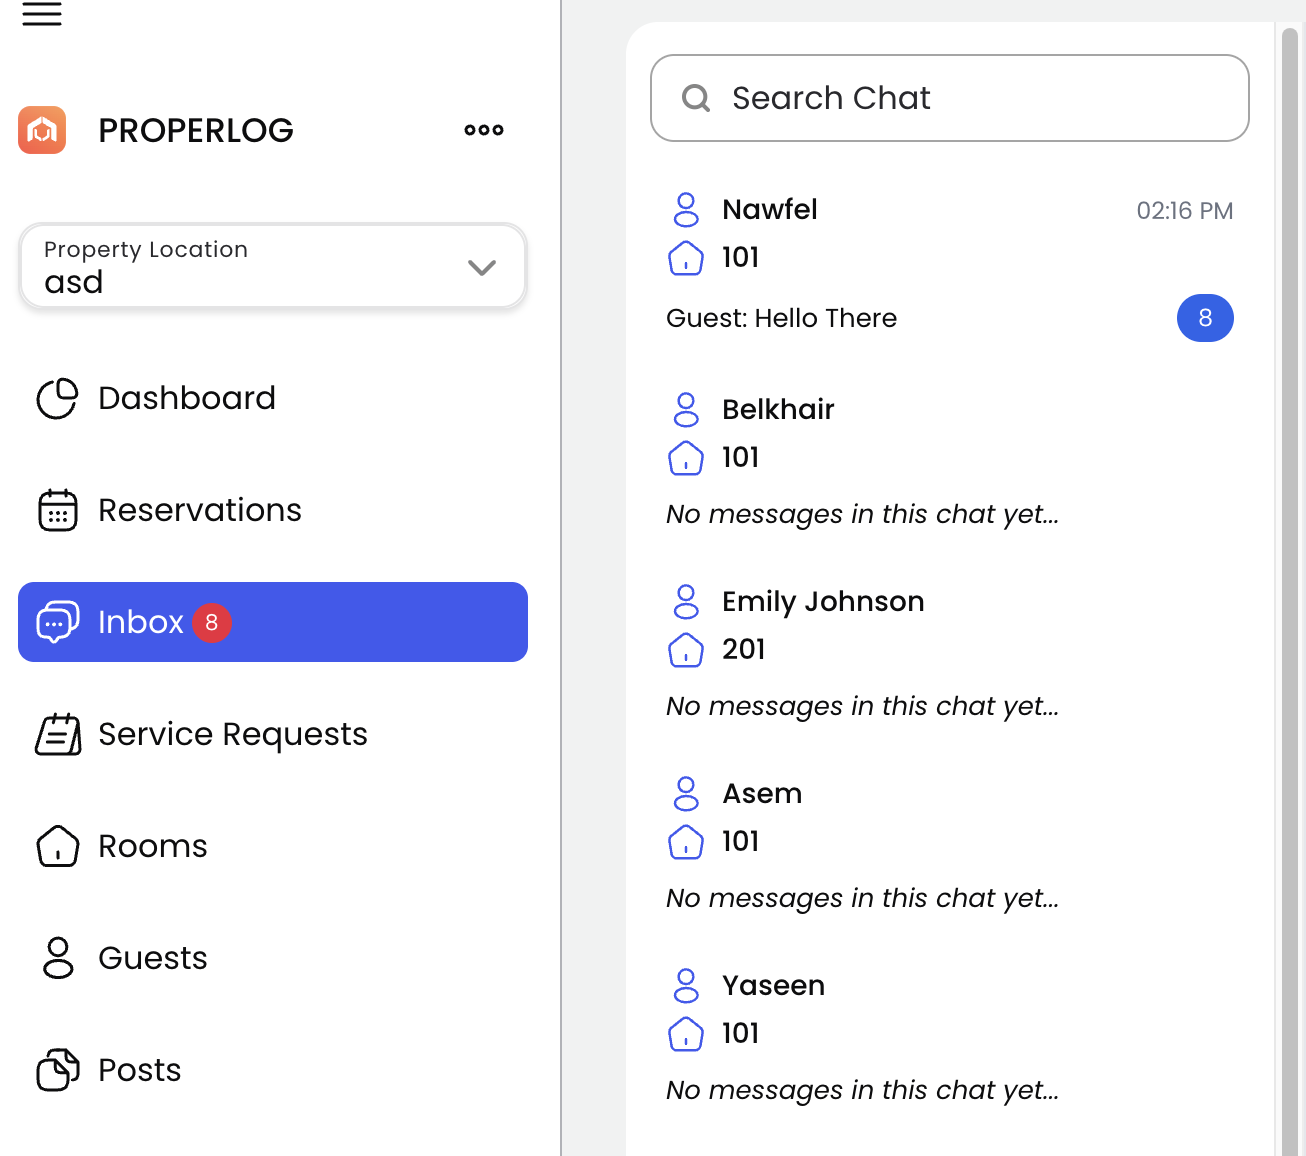This screenshot has width=1306, height=1156.
Task: Click the Inbox chat bubble icon
Action: coord(58,622)
